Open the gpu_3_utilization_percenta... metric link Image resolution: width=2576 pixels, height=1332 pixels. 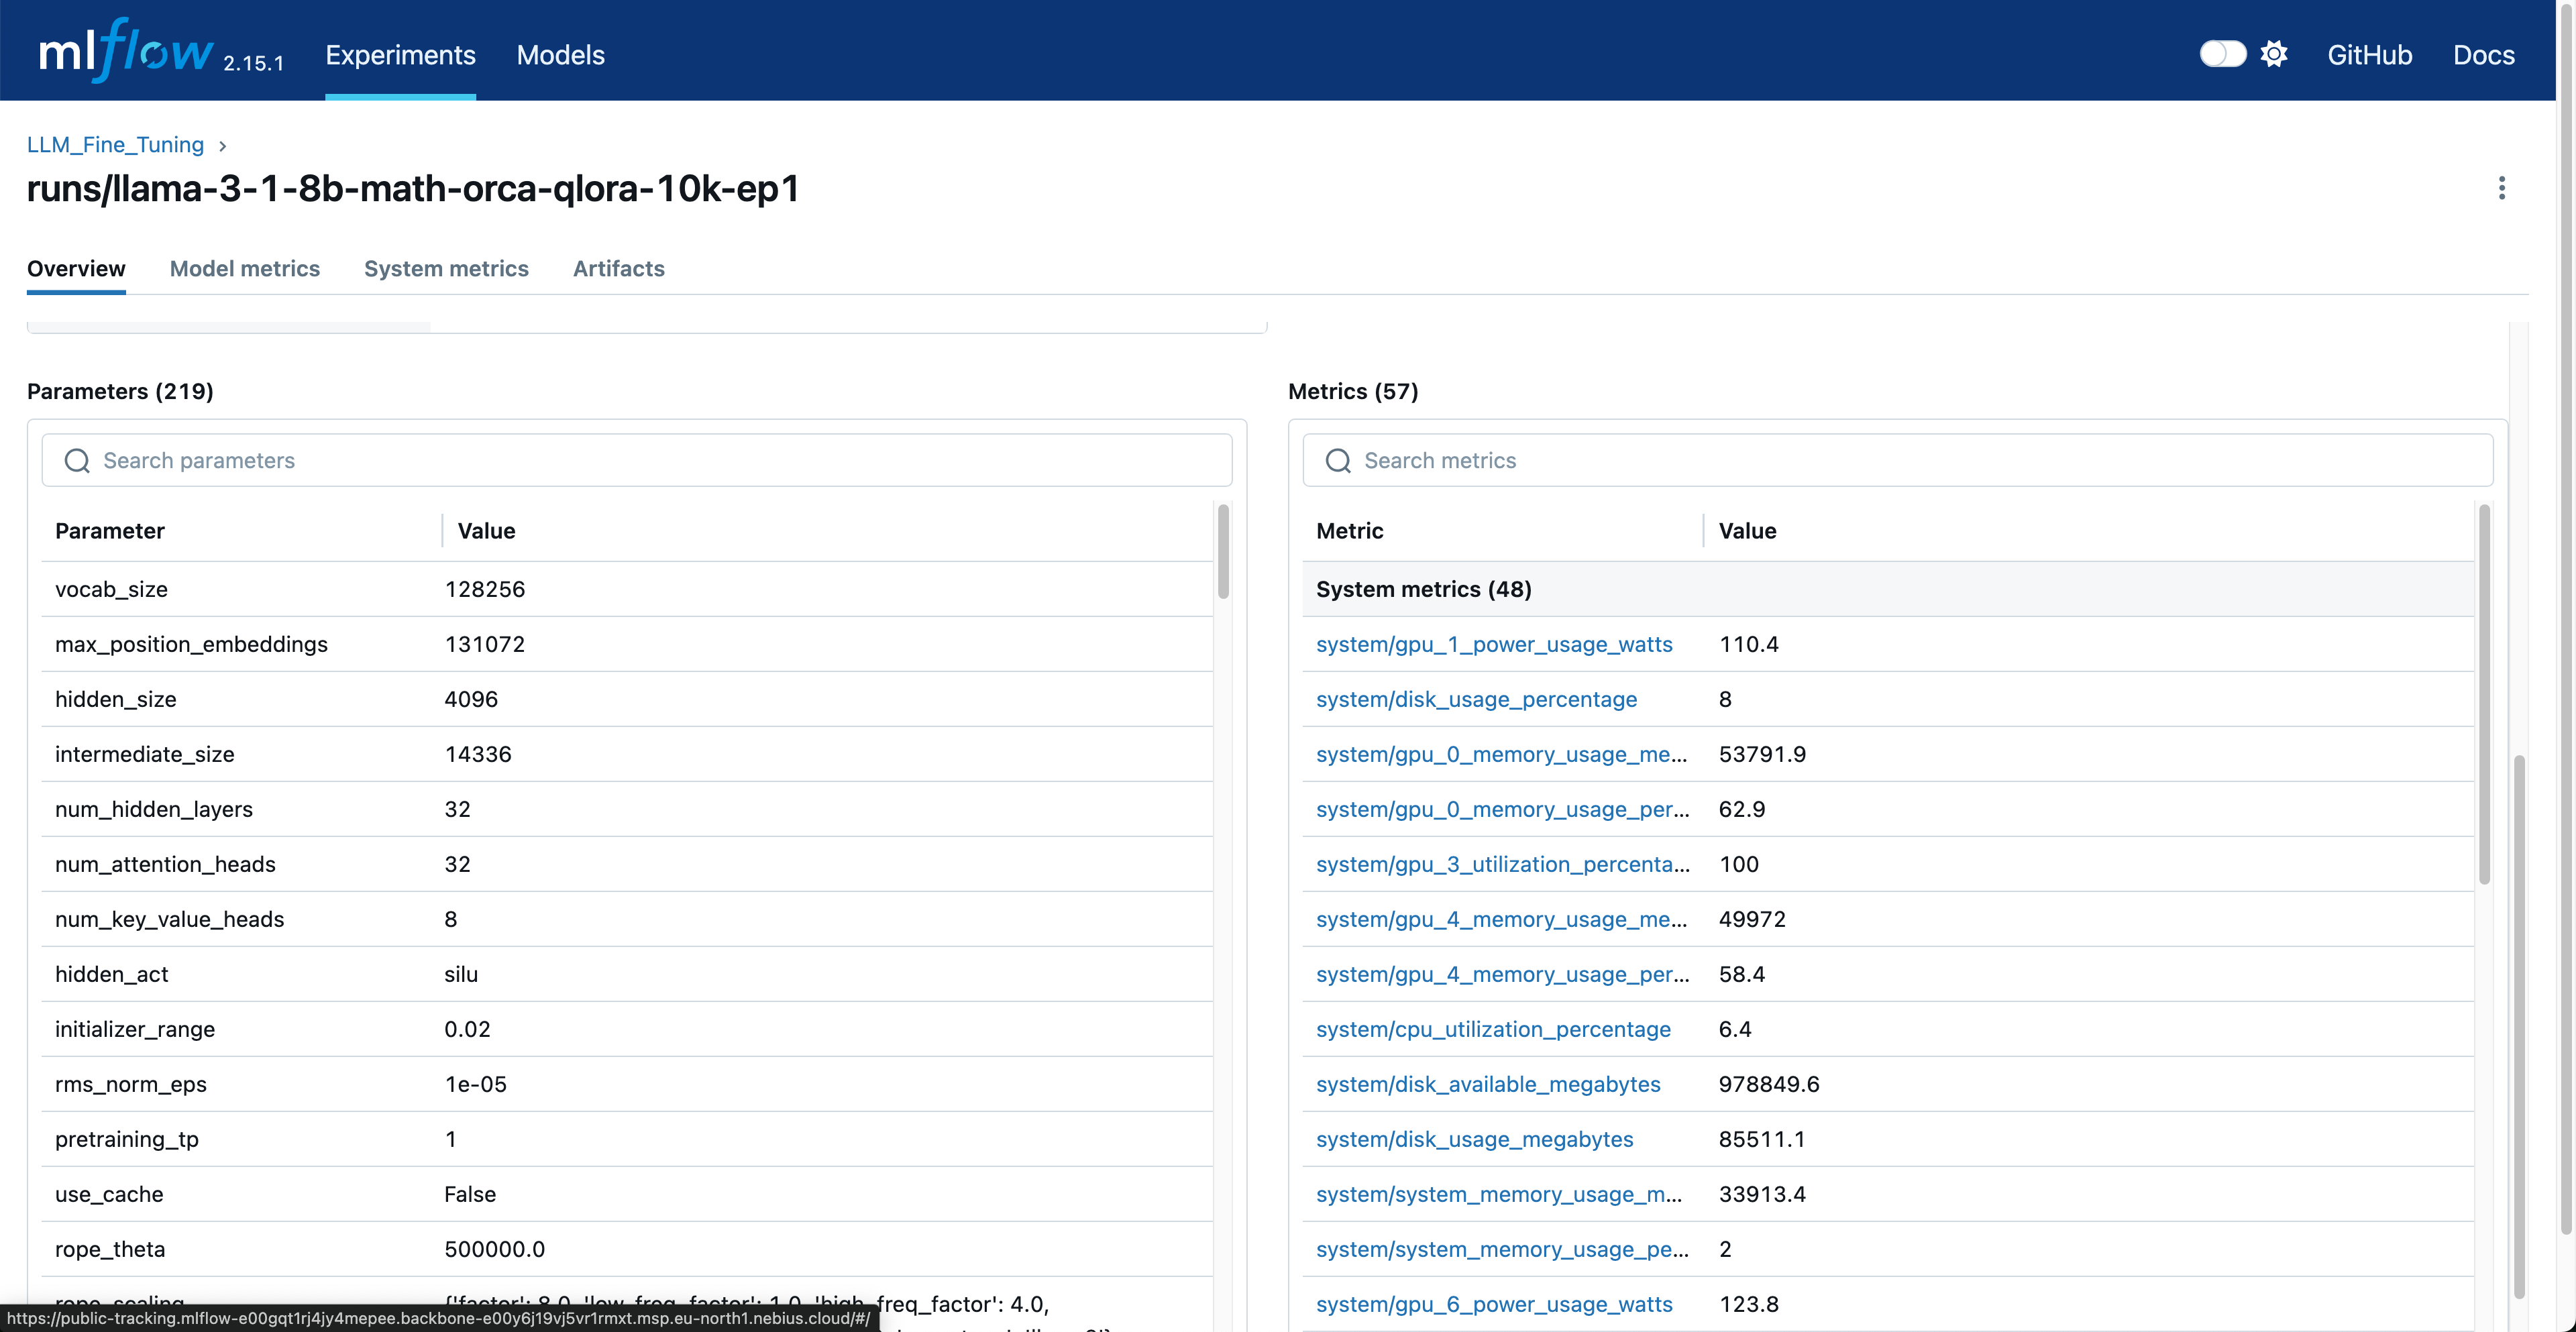(1503, 864)
